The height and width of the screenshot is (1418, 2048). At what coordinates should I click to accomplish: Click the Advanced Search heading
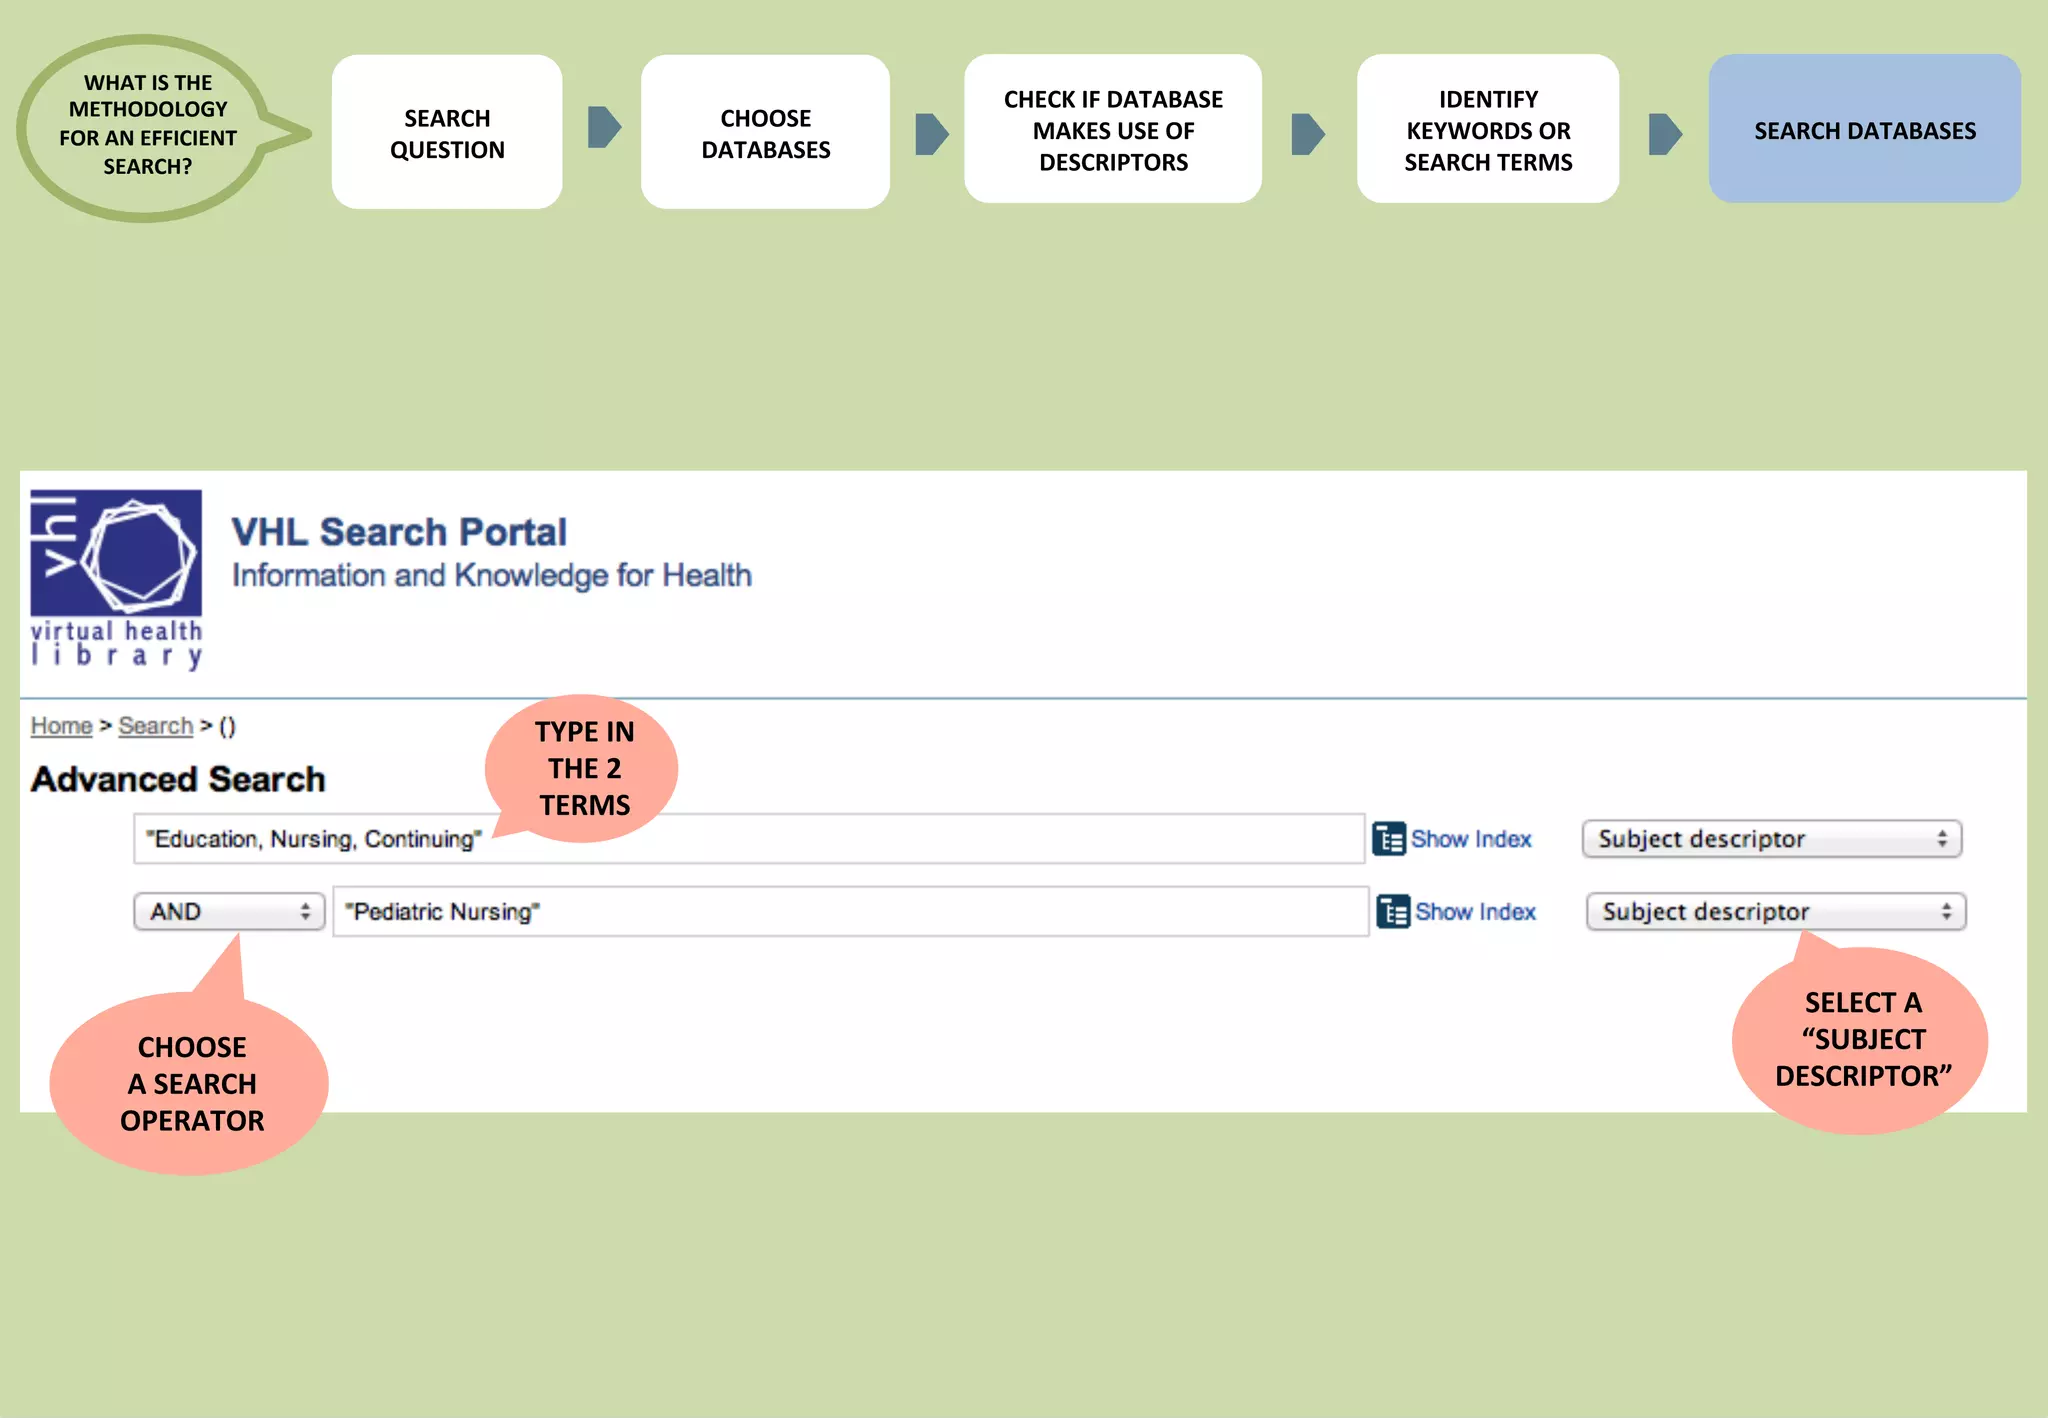pyautogui.click(x=178, y=779)
